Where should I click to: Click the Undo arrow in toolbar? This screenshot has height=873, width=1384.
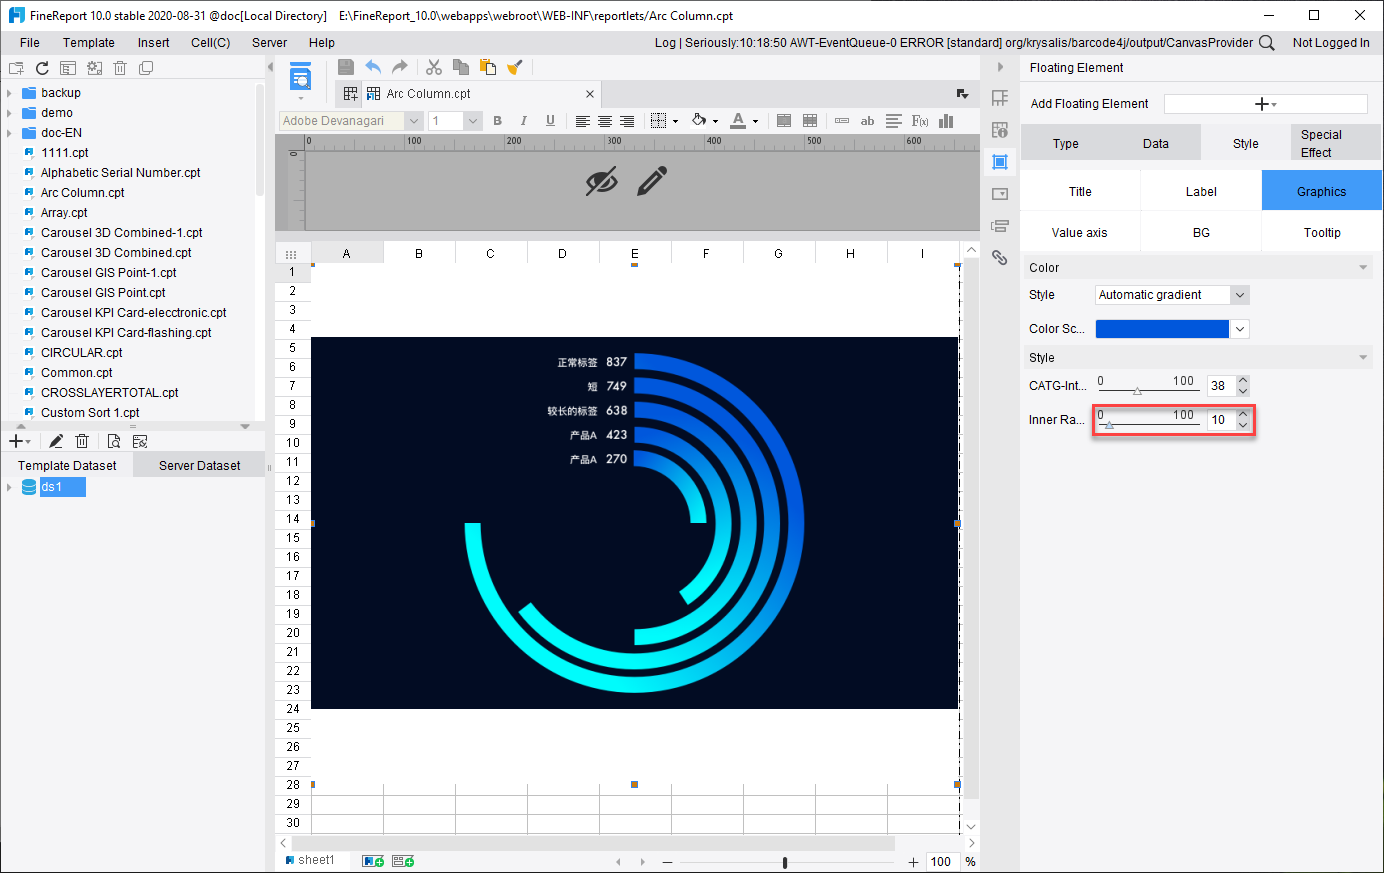[x=373, y=67]
